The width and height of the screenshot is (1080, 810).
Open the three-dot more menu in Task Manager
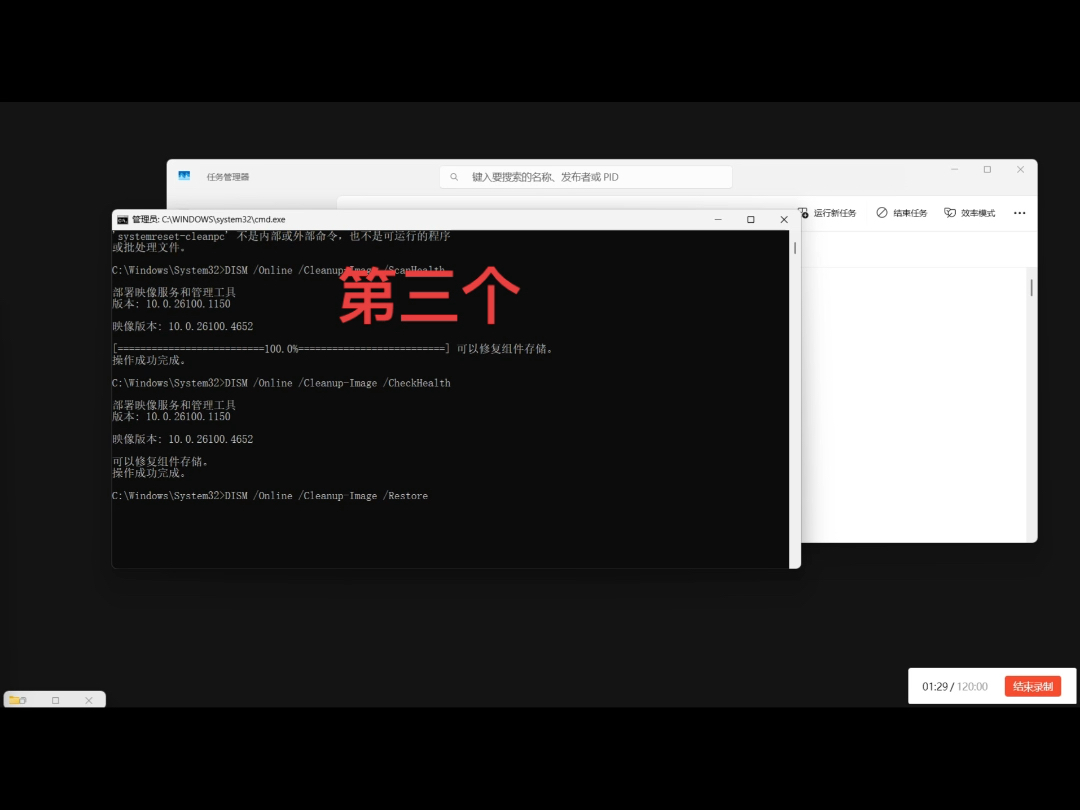1019,213
